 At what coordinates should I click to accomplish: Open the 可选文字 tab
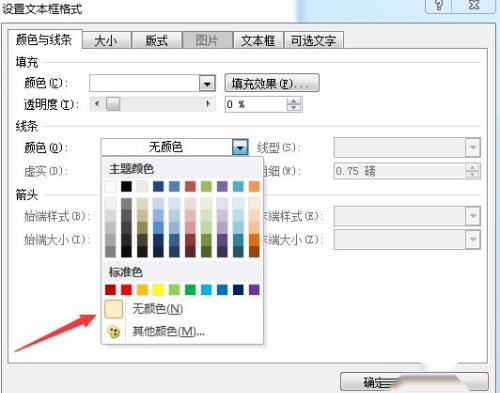pos(313,40)
